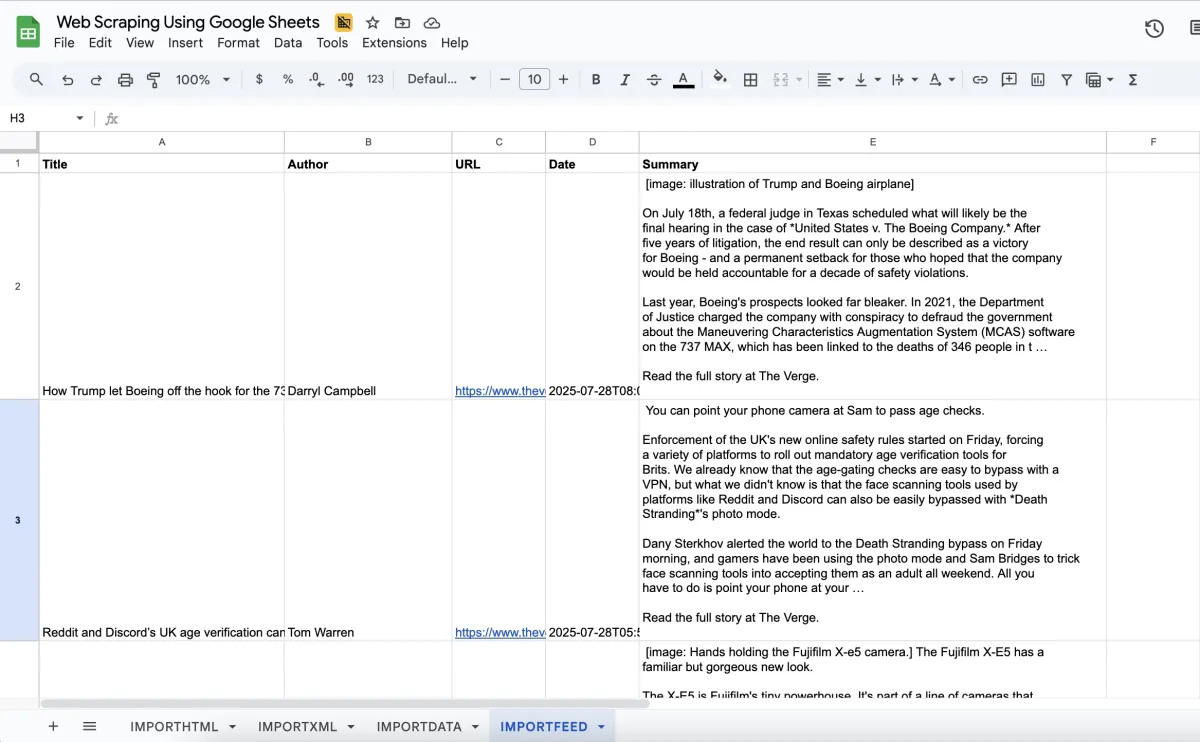
Task: Apply strikethrough formatting
Action: pyautogui.click(x=654, y=80)
